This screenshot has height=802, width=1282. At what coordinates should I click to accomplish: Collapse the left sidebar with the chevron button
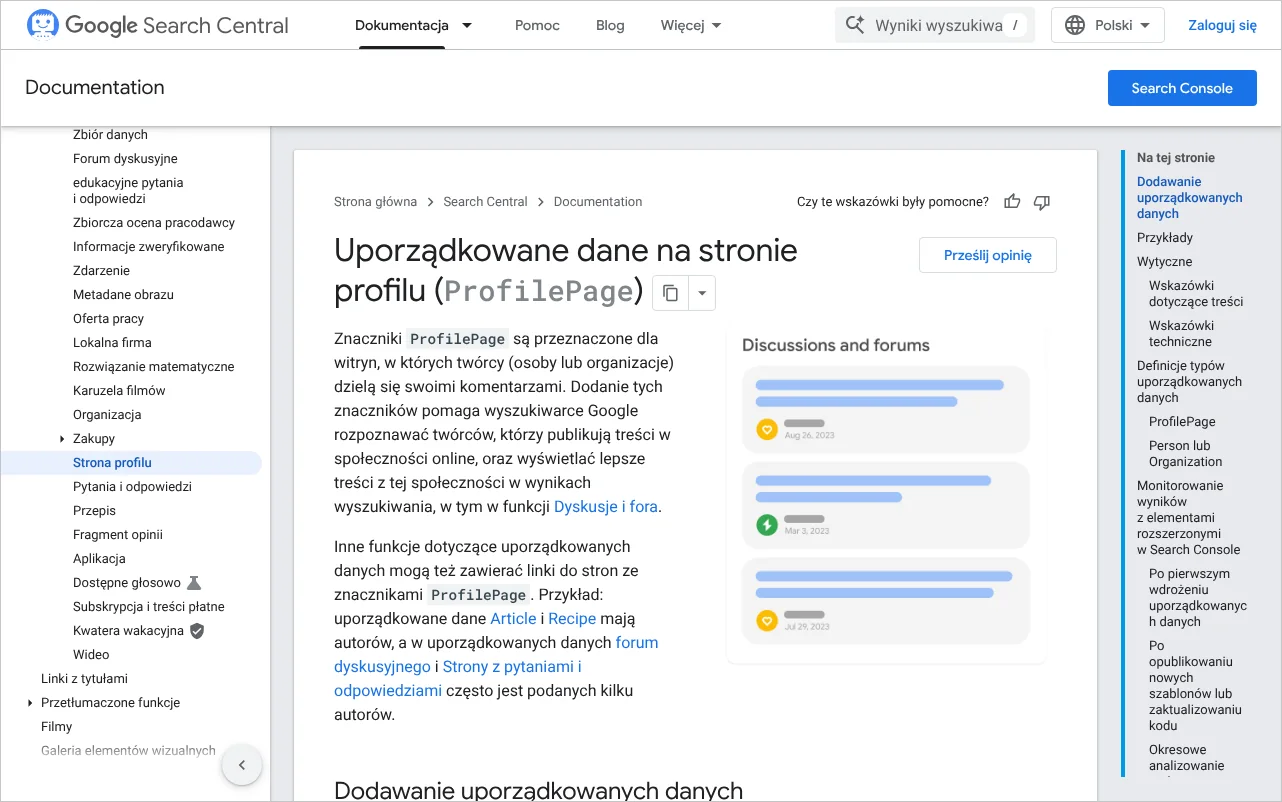pos(241,766)
